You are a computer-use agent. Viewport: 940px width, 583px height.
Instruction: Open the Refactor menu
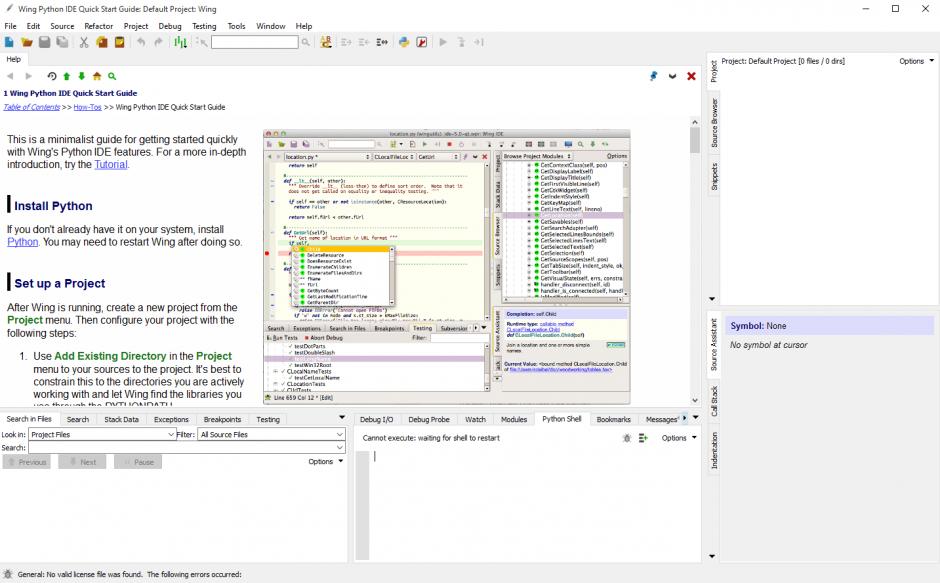(x=99, y=26)
